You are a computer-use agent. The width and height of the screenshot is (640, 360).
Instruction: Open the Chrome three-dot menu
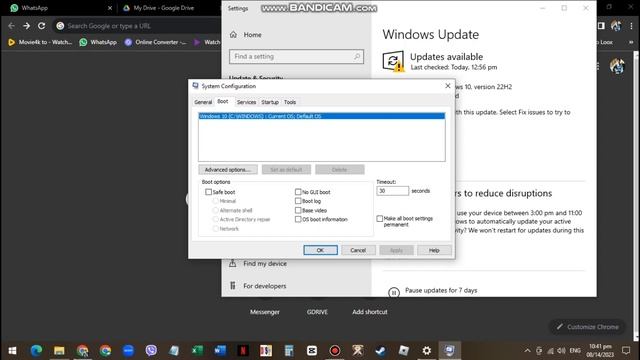(x=631, y=26)
